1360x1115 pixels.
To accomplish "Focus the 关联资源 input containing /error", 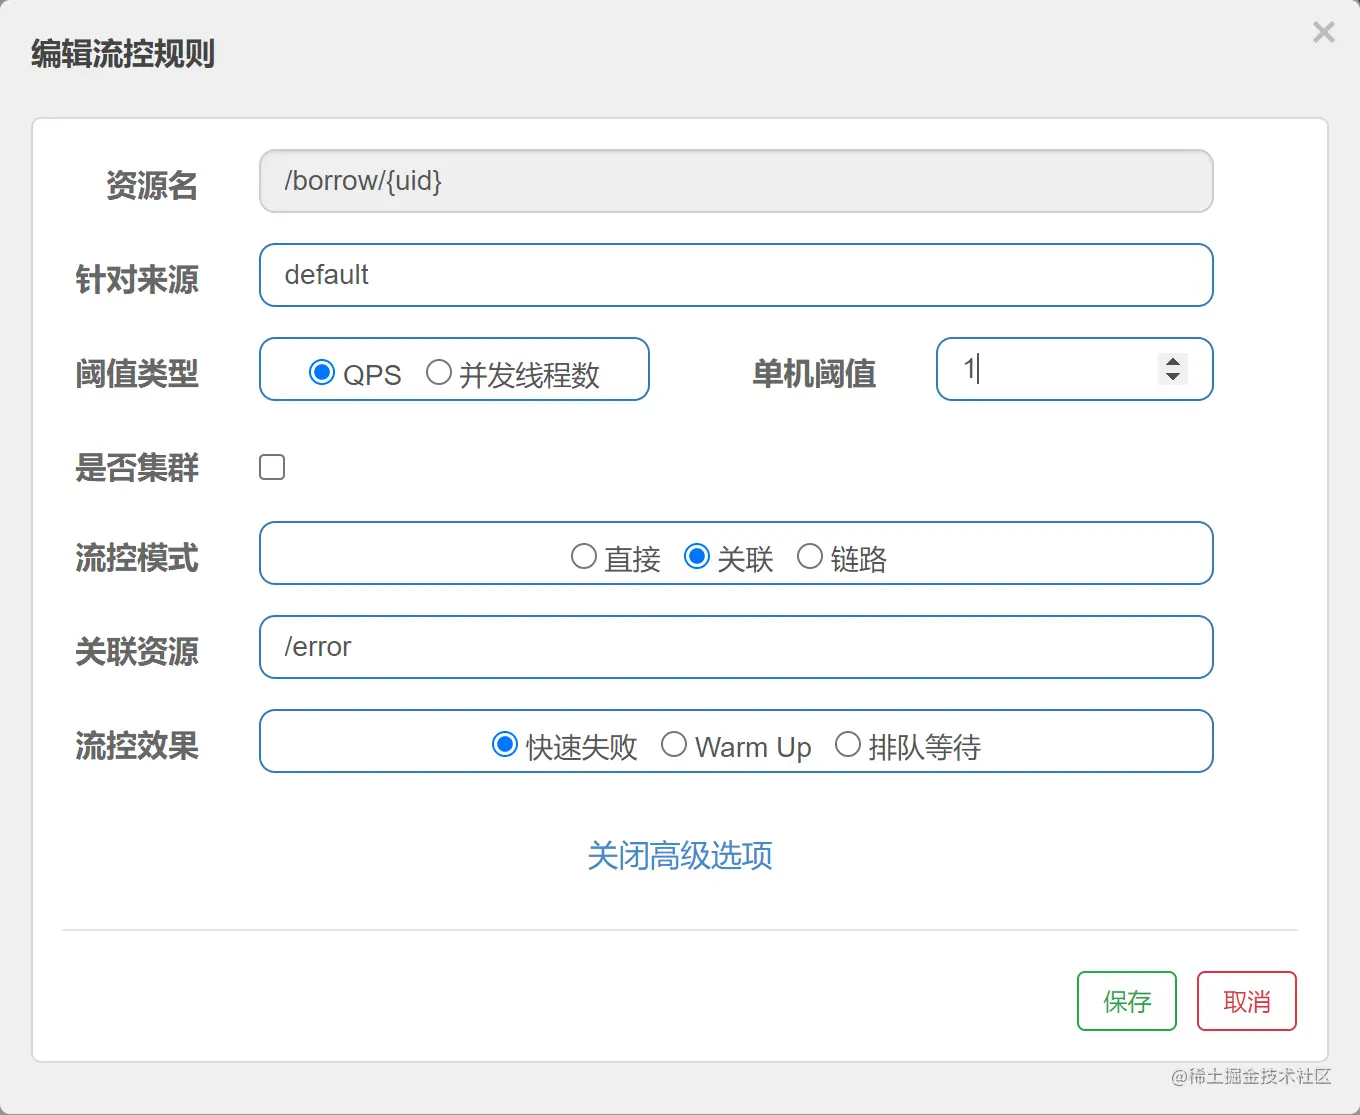I will click(736, 647).
